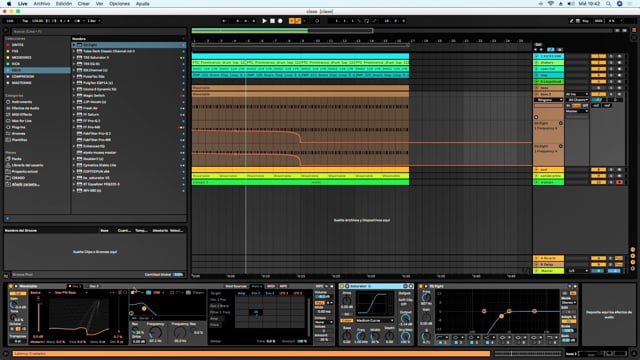
Task: Select the shakers track header
Action: click(549, 62)
